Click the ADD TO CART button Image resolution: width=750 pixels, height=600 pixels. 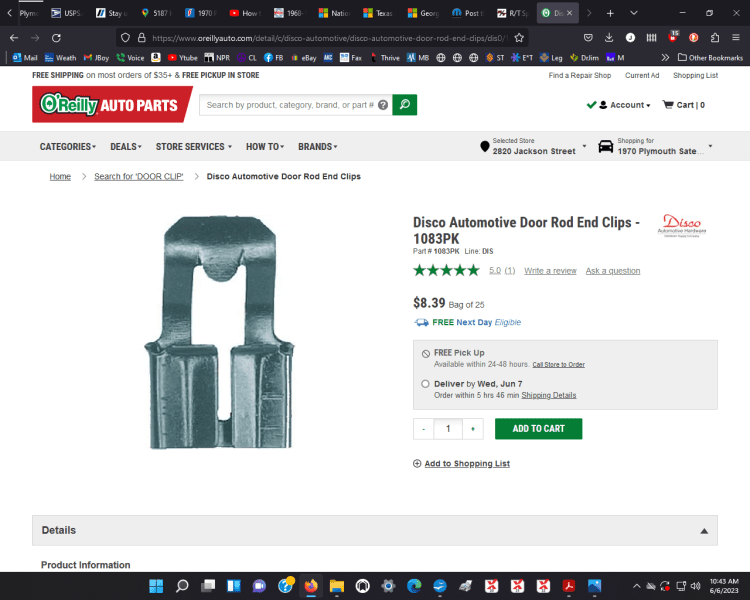[x=539, y=429]
